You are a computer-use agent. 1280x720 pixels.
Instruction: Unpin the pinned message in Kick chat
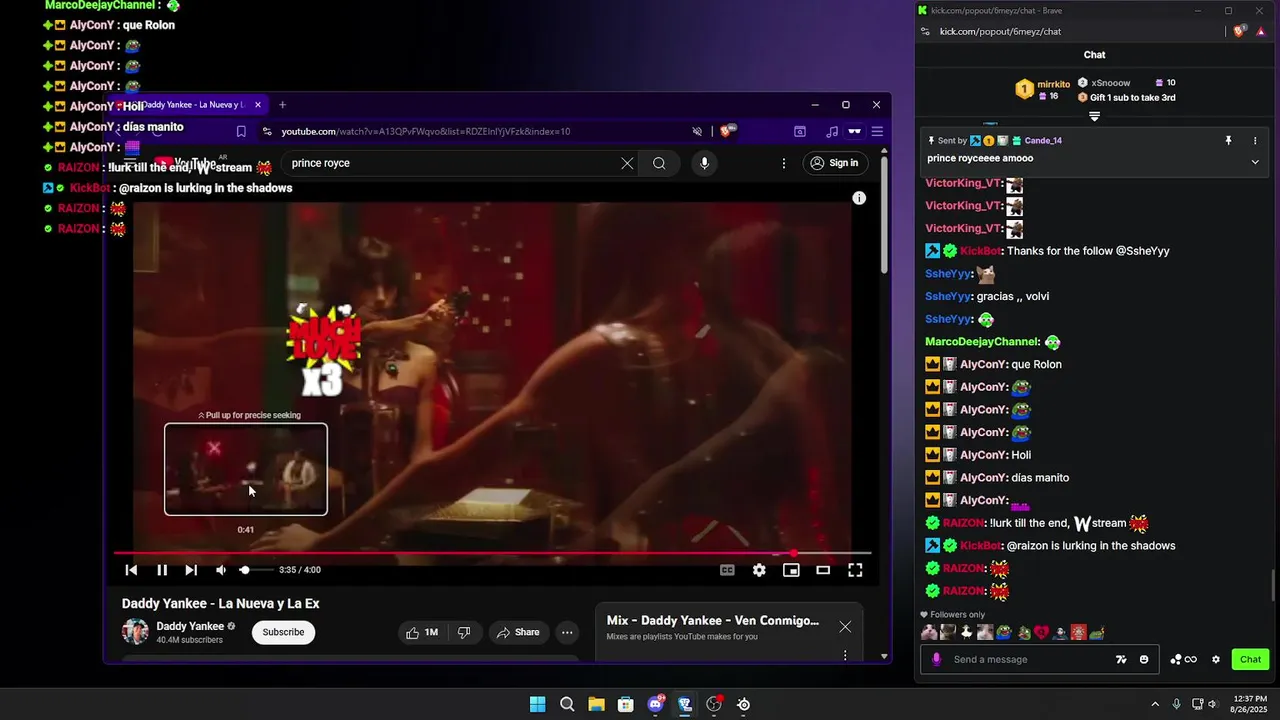1229,141
